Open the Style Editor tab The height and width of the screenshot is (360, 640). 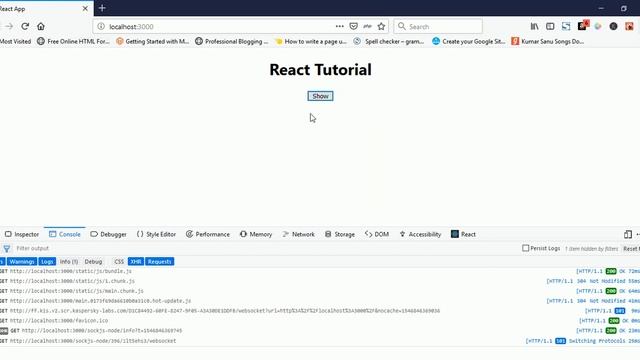point(156,234)
